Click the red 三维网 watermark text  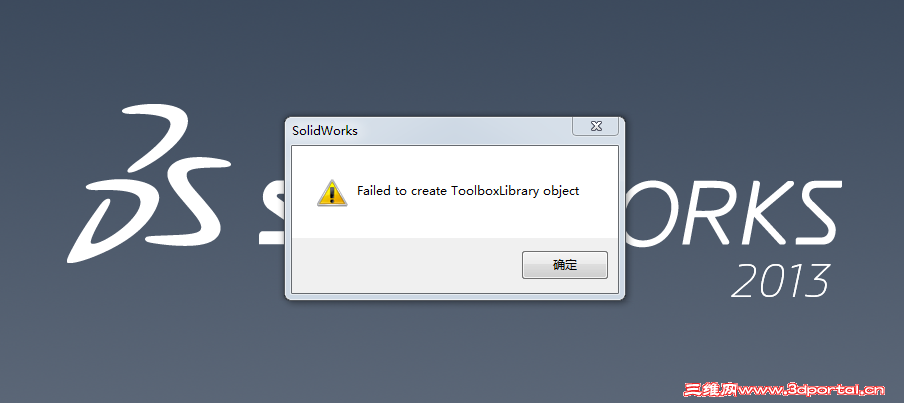pyautogui.click(x=711, y=390)
